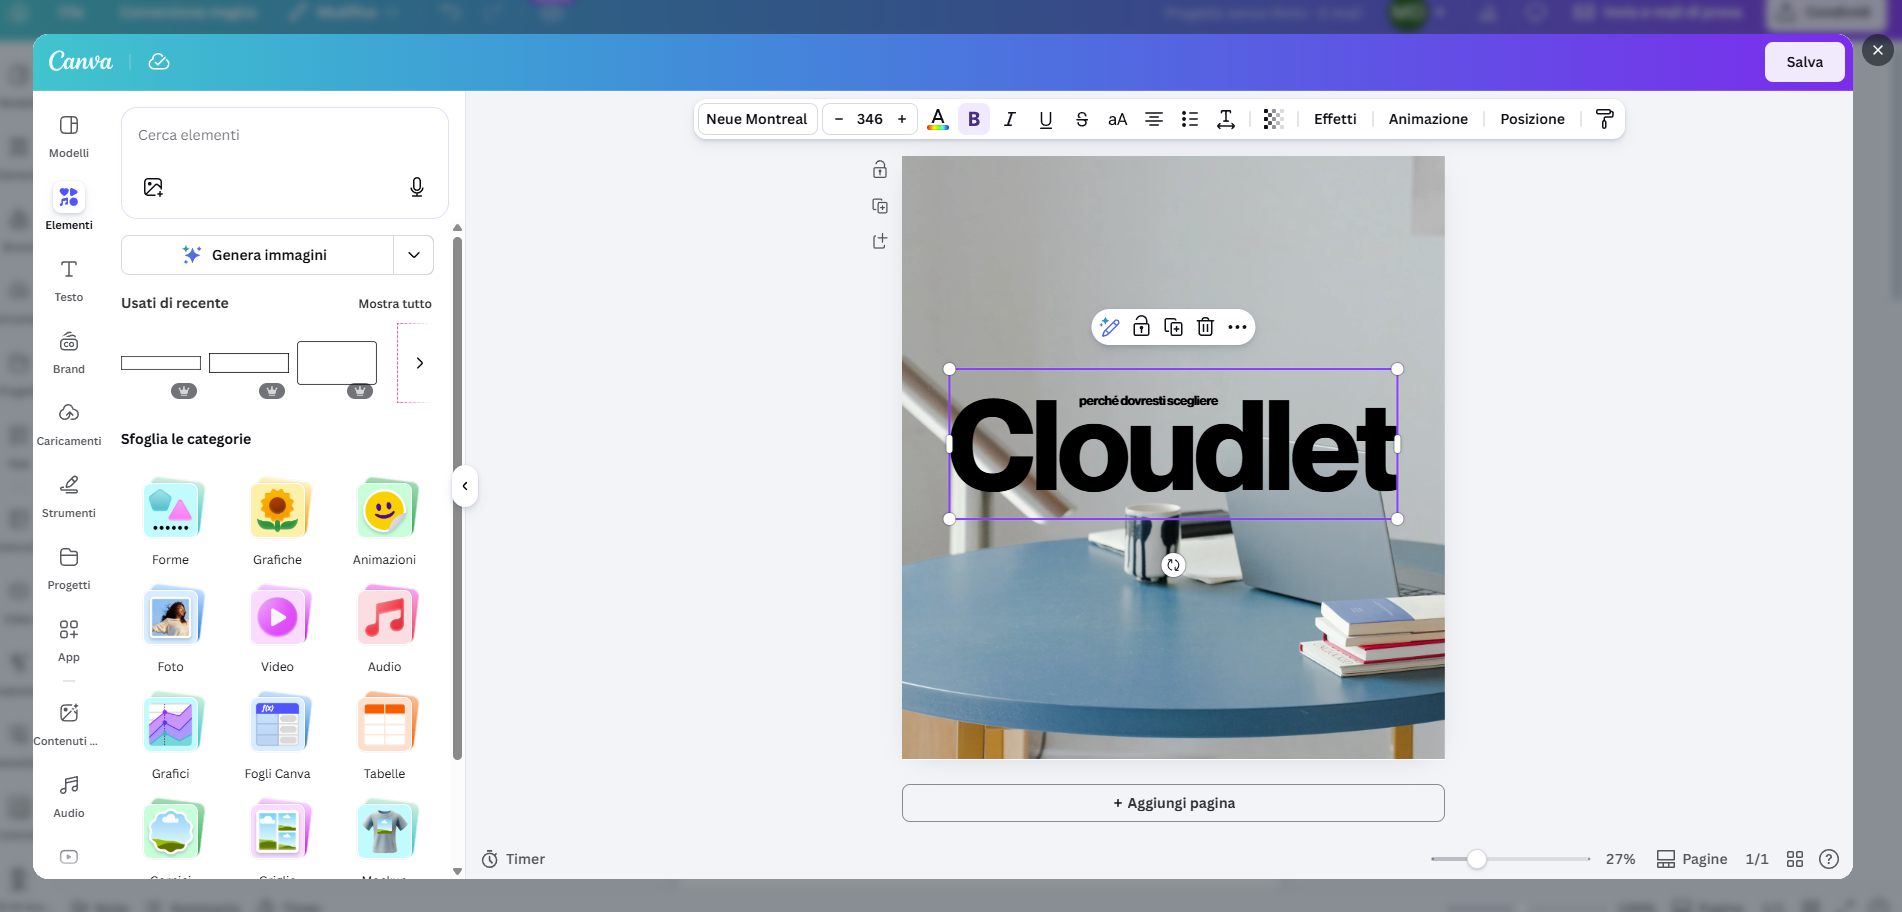Viewport: 1902px width, 912px height.
Task: Open the App panel in sidebar
Action: coord(69,640)
